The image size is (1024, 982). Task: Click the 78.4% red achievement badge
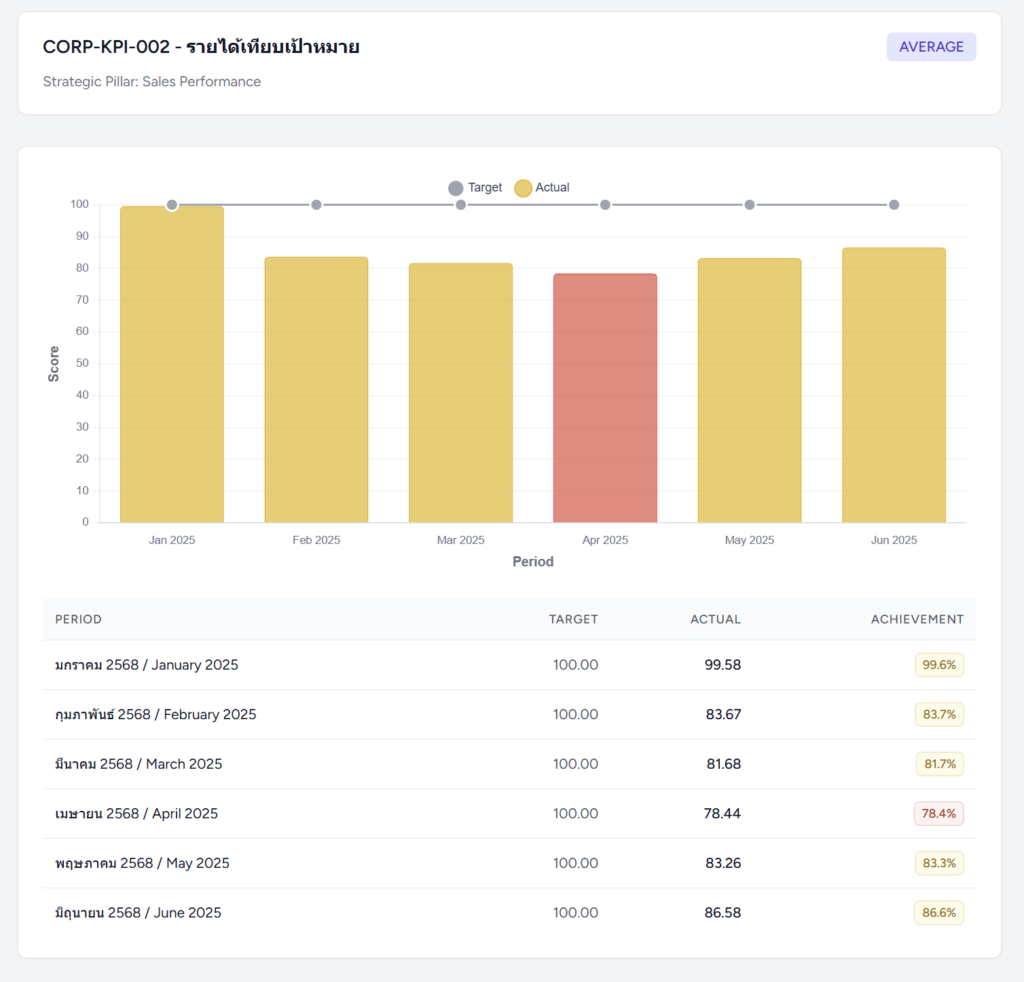tap(938, 814)
